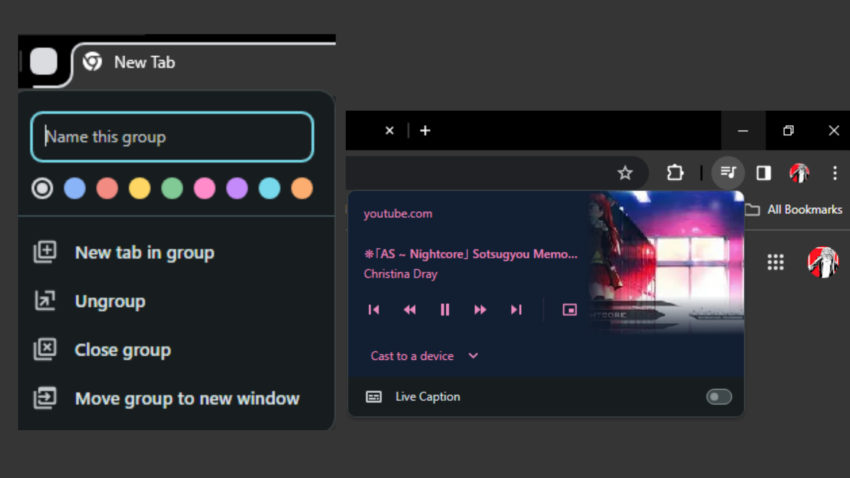The height and width of the screenshot is (478, 850).
Task: Open the Extensions puzzle icon
Action: click(x=675, y=173)
